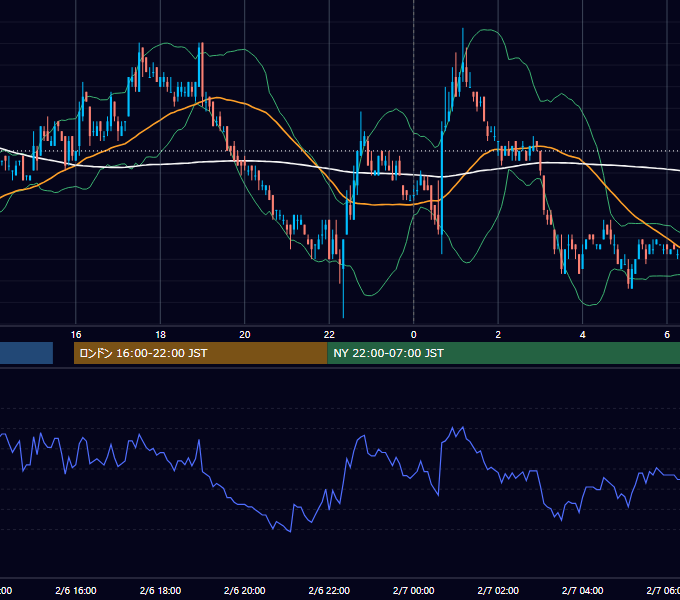This screenshot has height=600, width=680.
Task: Click the 2/6 20:00 date label
Action: click(x=245, y=590)
